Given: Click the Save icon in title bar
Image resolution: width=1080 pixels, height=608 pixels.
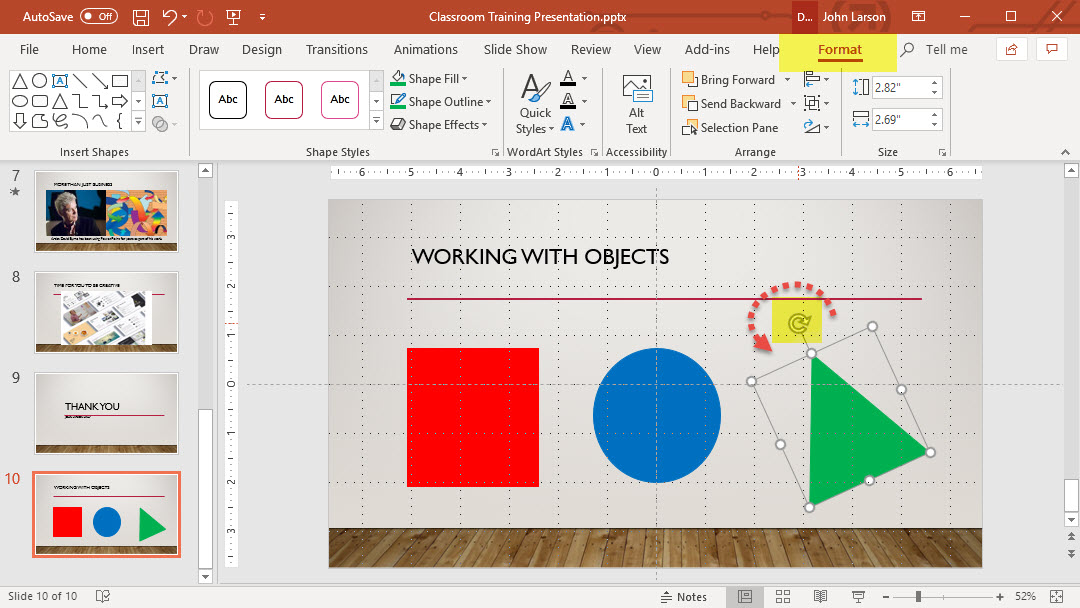Looking at the screenshot, I should click(x=141, y=17).
